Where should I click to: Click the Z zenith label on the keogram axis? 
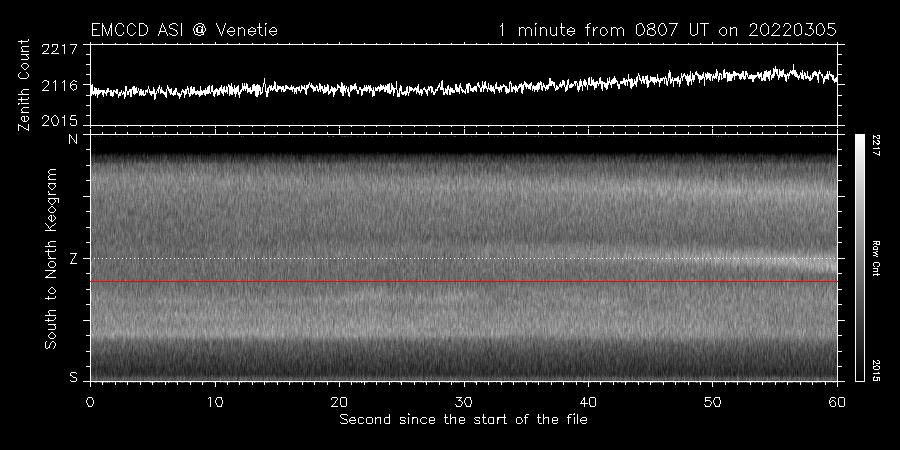pos(73,259)
